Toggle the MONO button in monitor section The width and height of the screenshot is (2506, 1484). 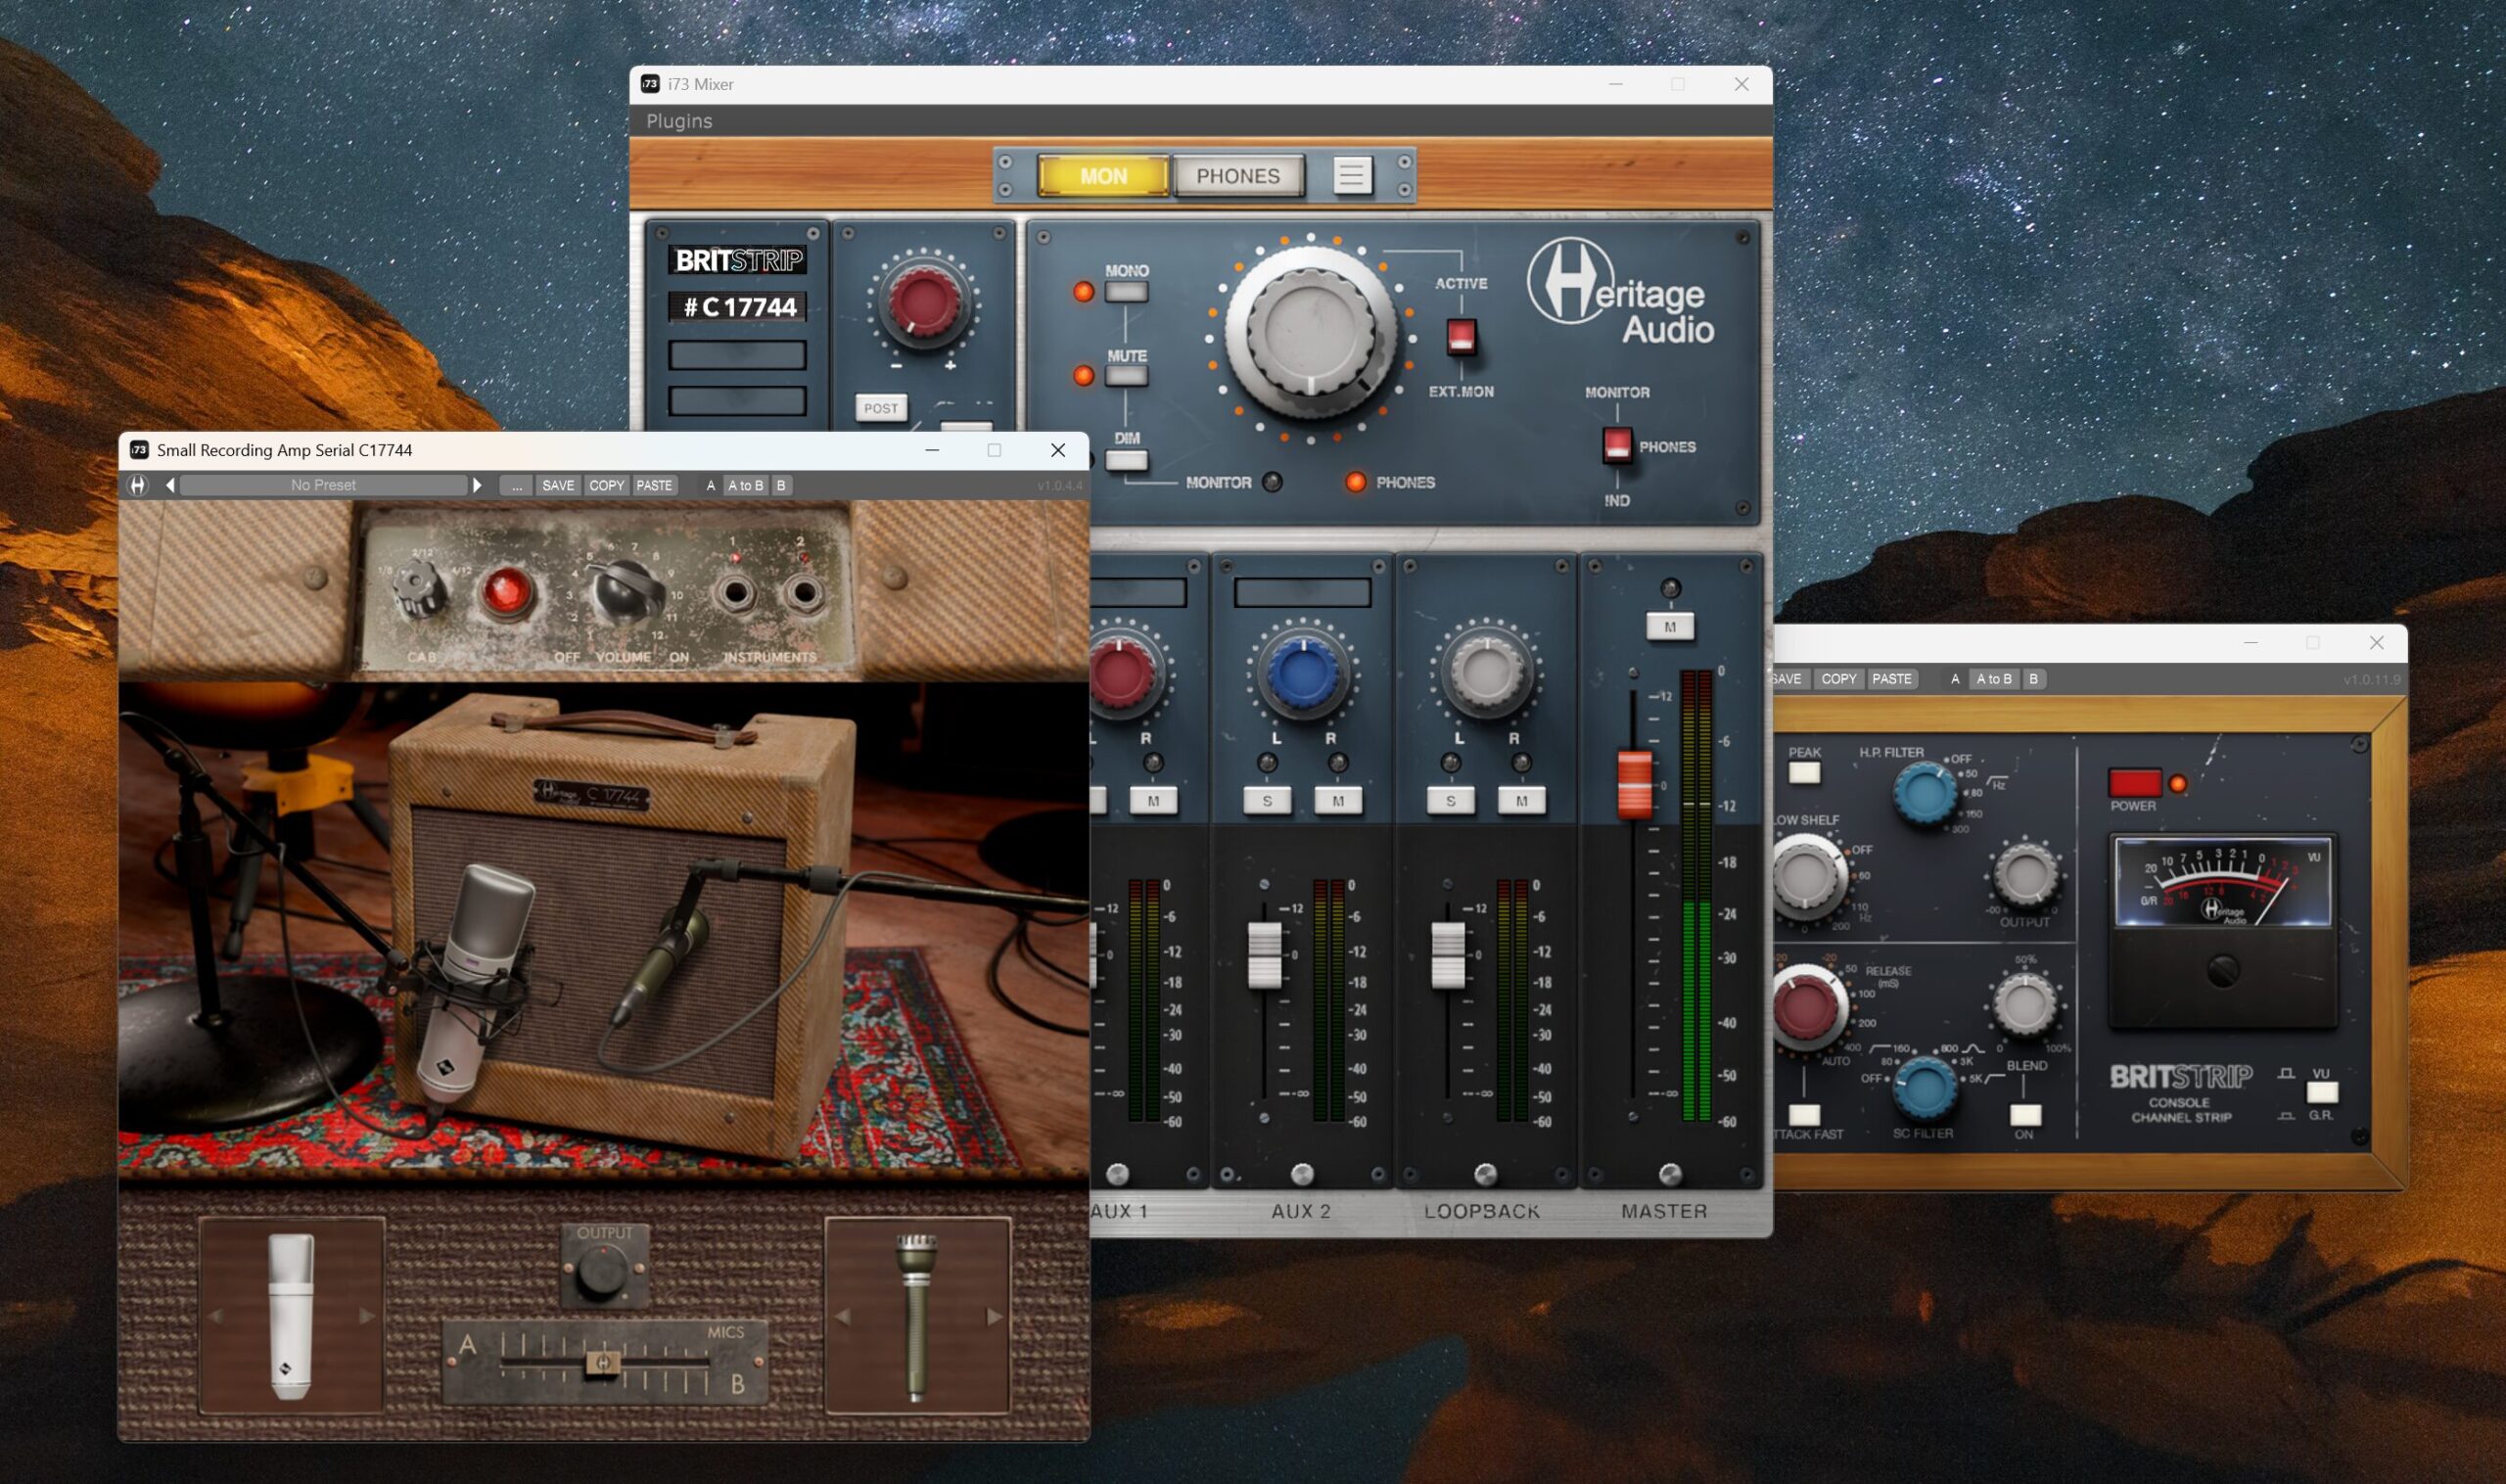point(1126,292)
